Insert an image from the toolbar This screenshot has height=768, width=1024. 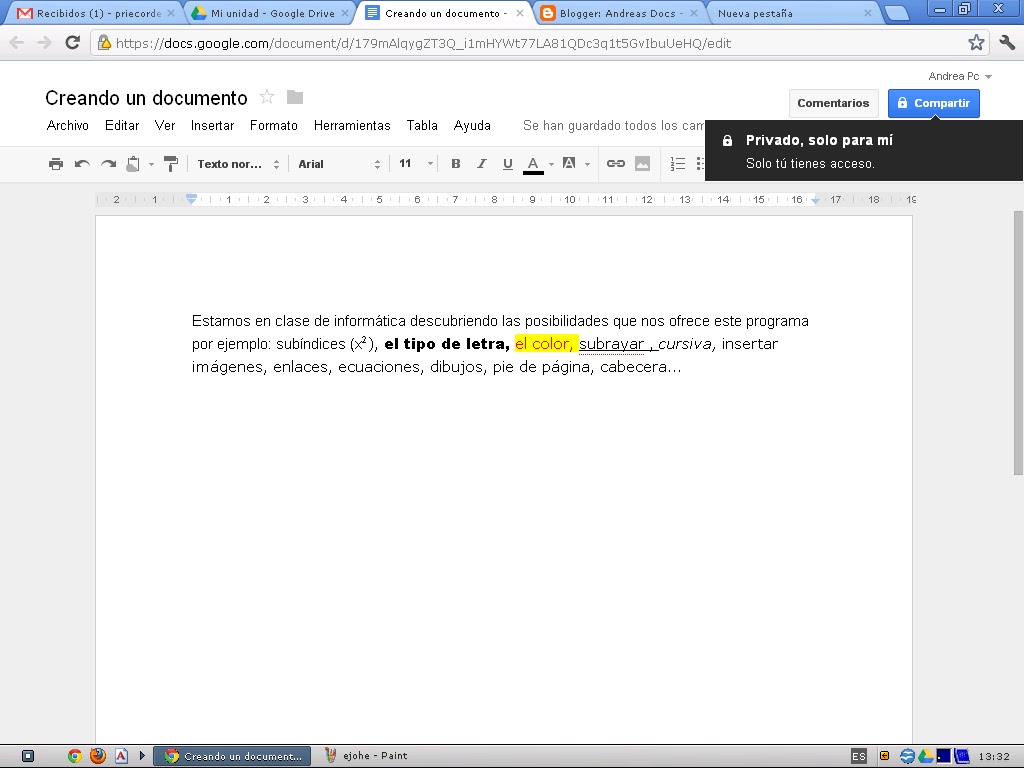pos(642,163)
